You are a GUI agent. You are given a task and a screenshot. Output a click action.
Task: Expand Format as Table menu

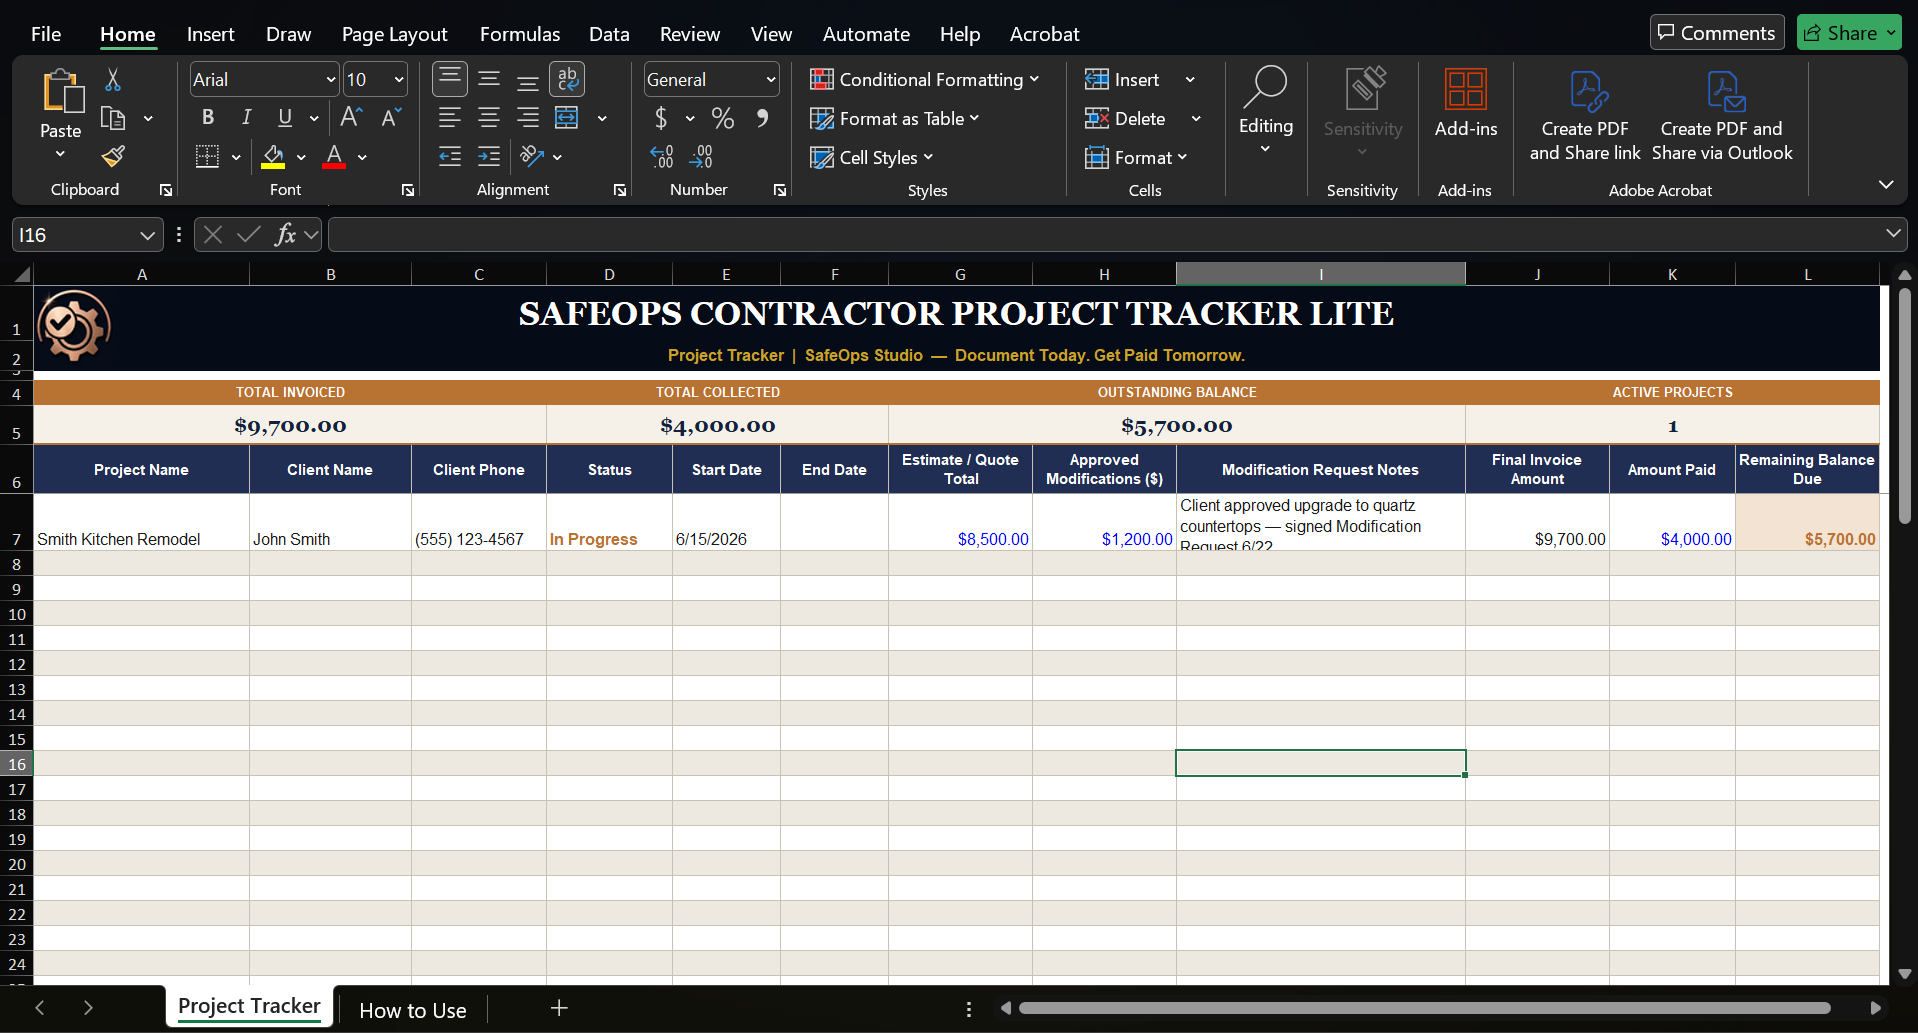[894, 118]
